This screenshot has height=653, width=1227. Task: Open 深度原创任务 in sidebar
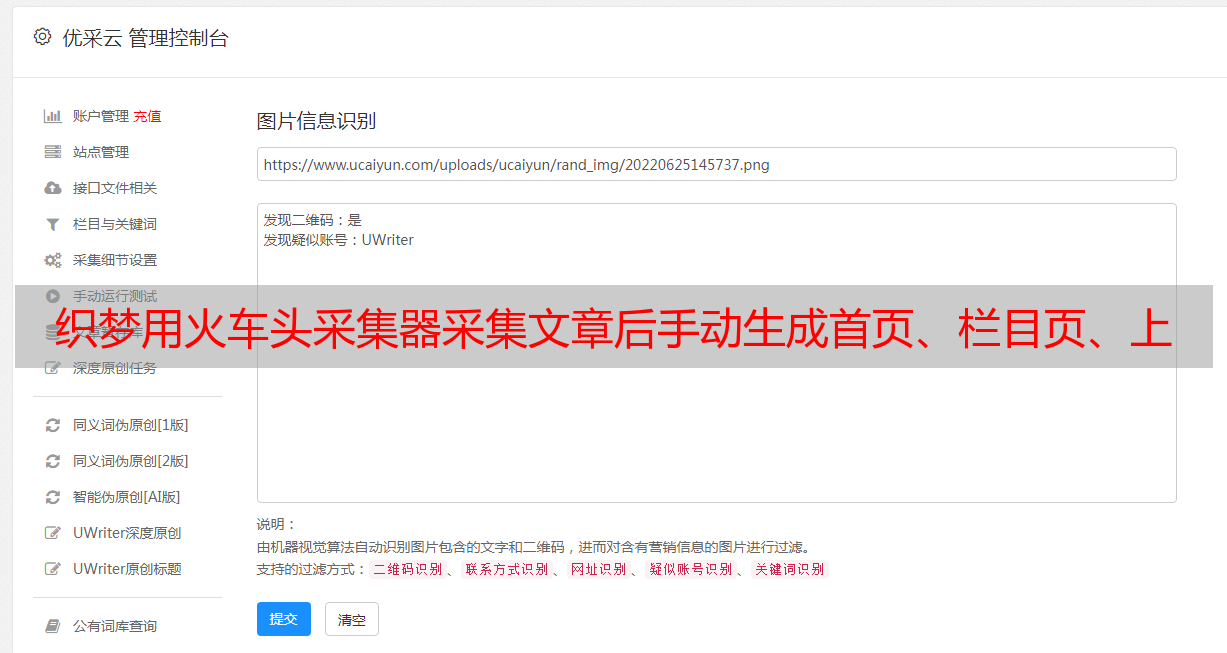click(115, 368)
